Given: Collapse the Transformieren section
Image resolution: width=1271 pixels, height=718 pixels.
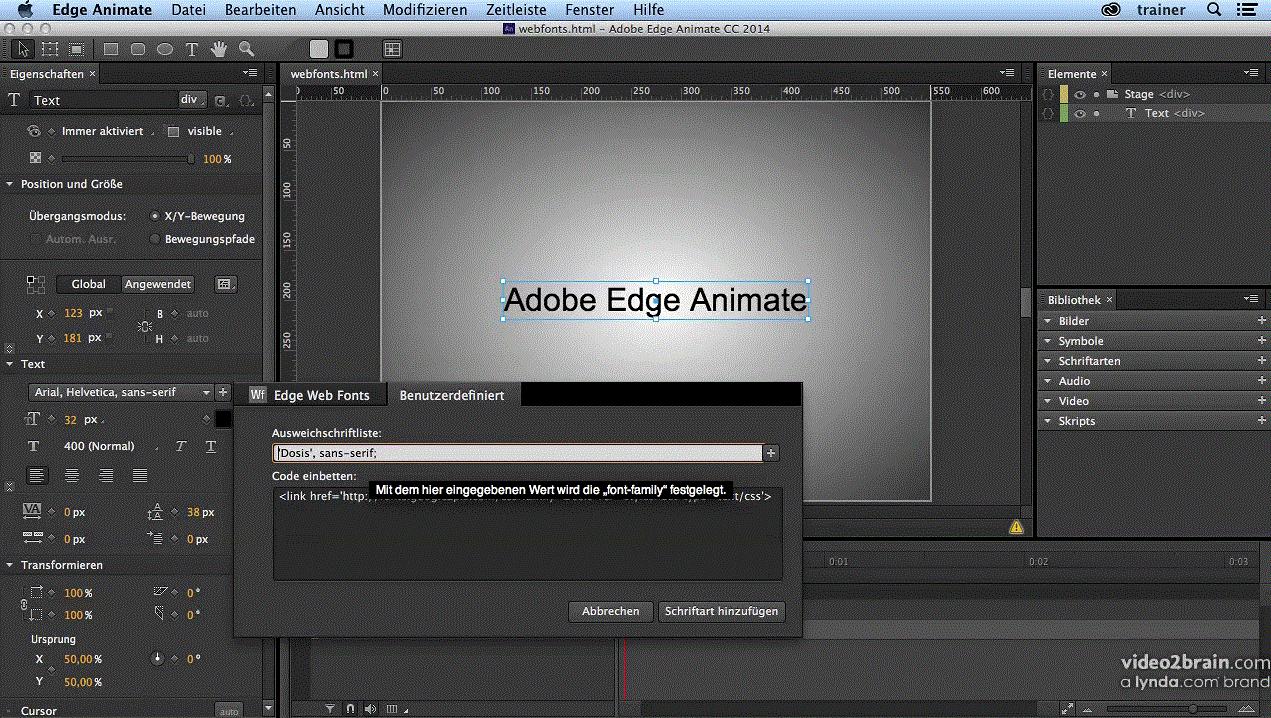Looking at the screenshot, I should point(10,565).
